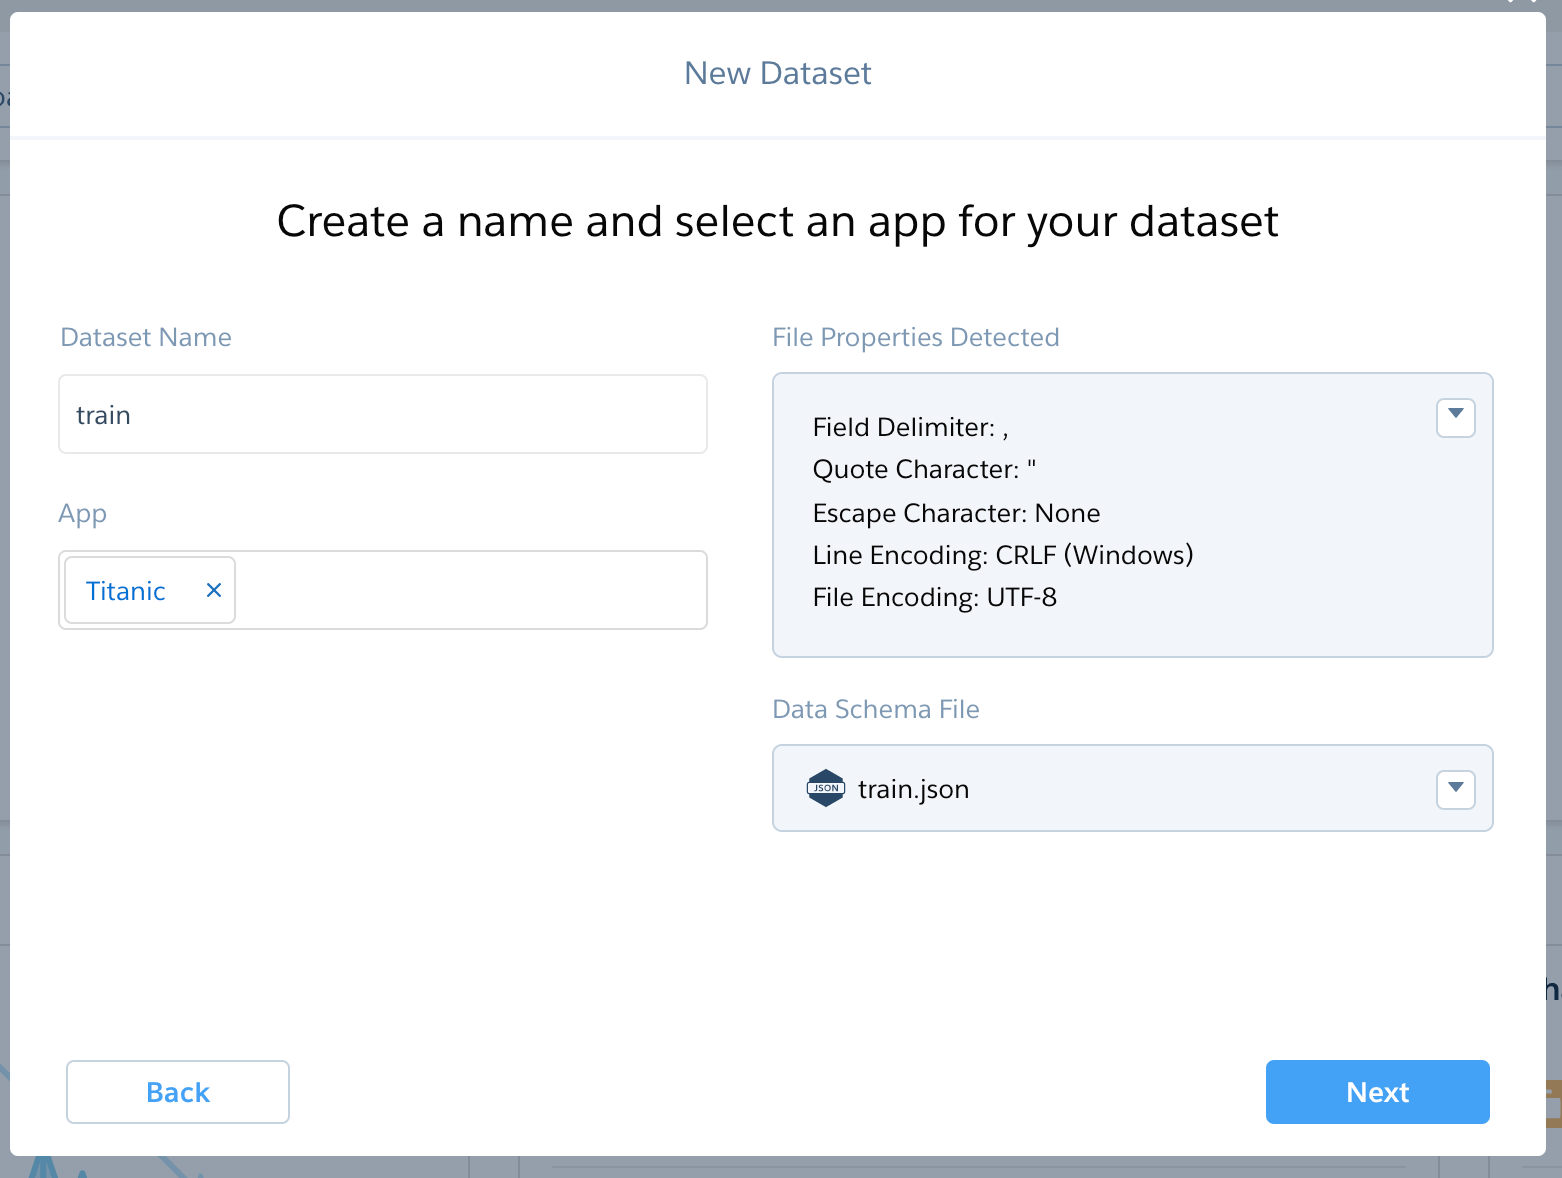Click the App field label
The image size is (1562, 1178).
pos(82,513)
